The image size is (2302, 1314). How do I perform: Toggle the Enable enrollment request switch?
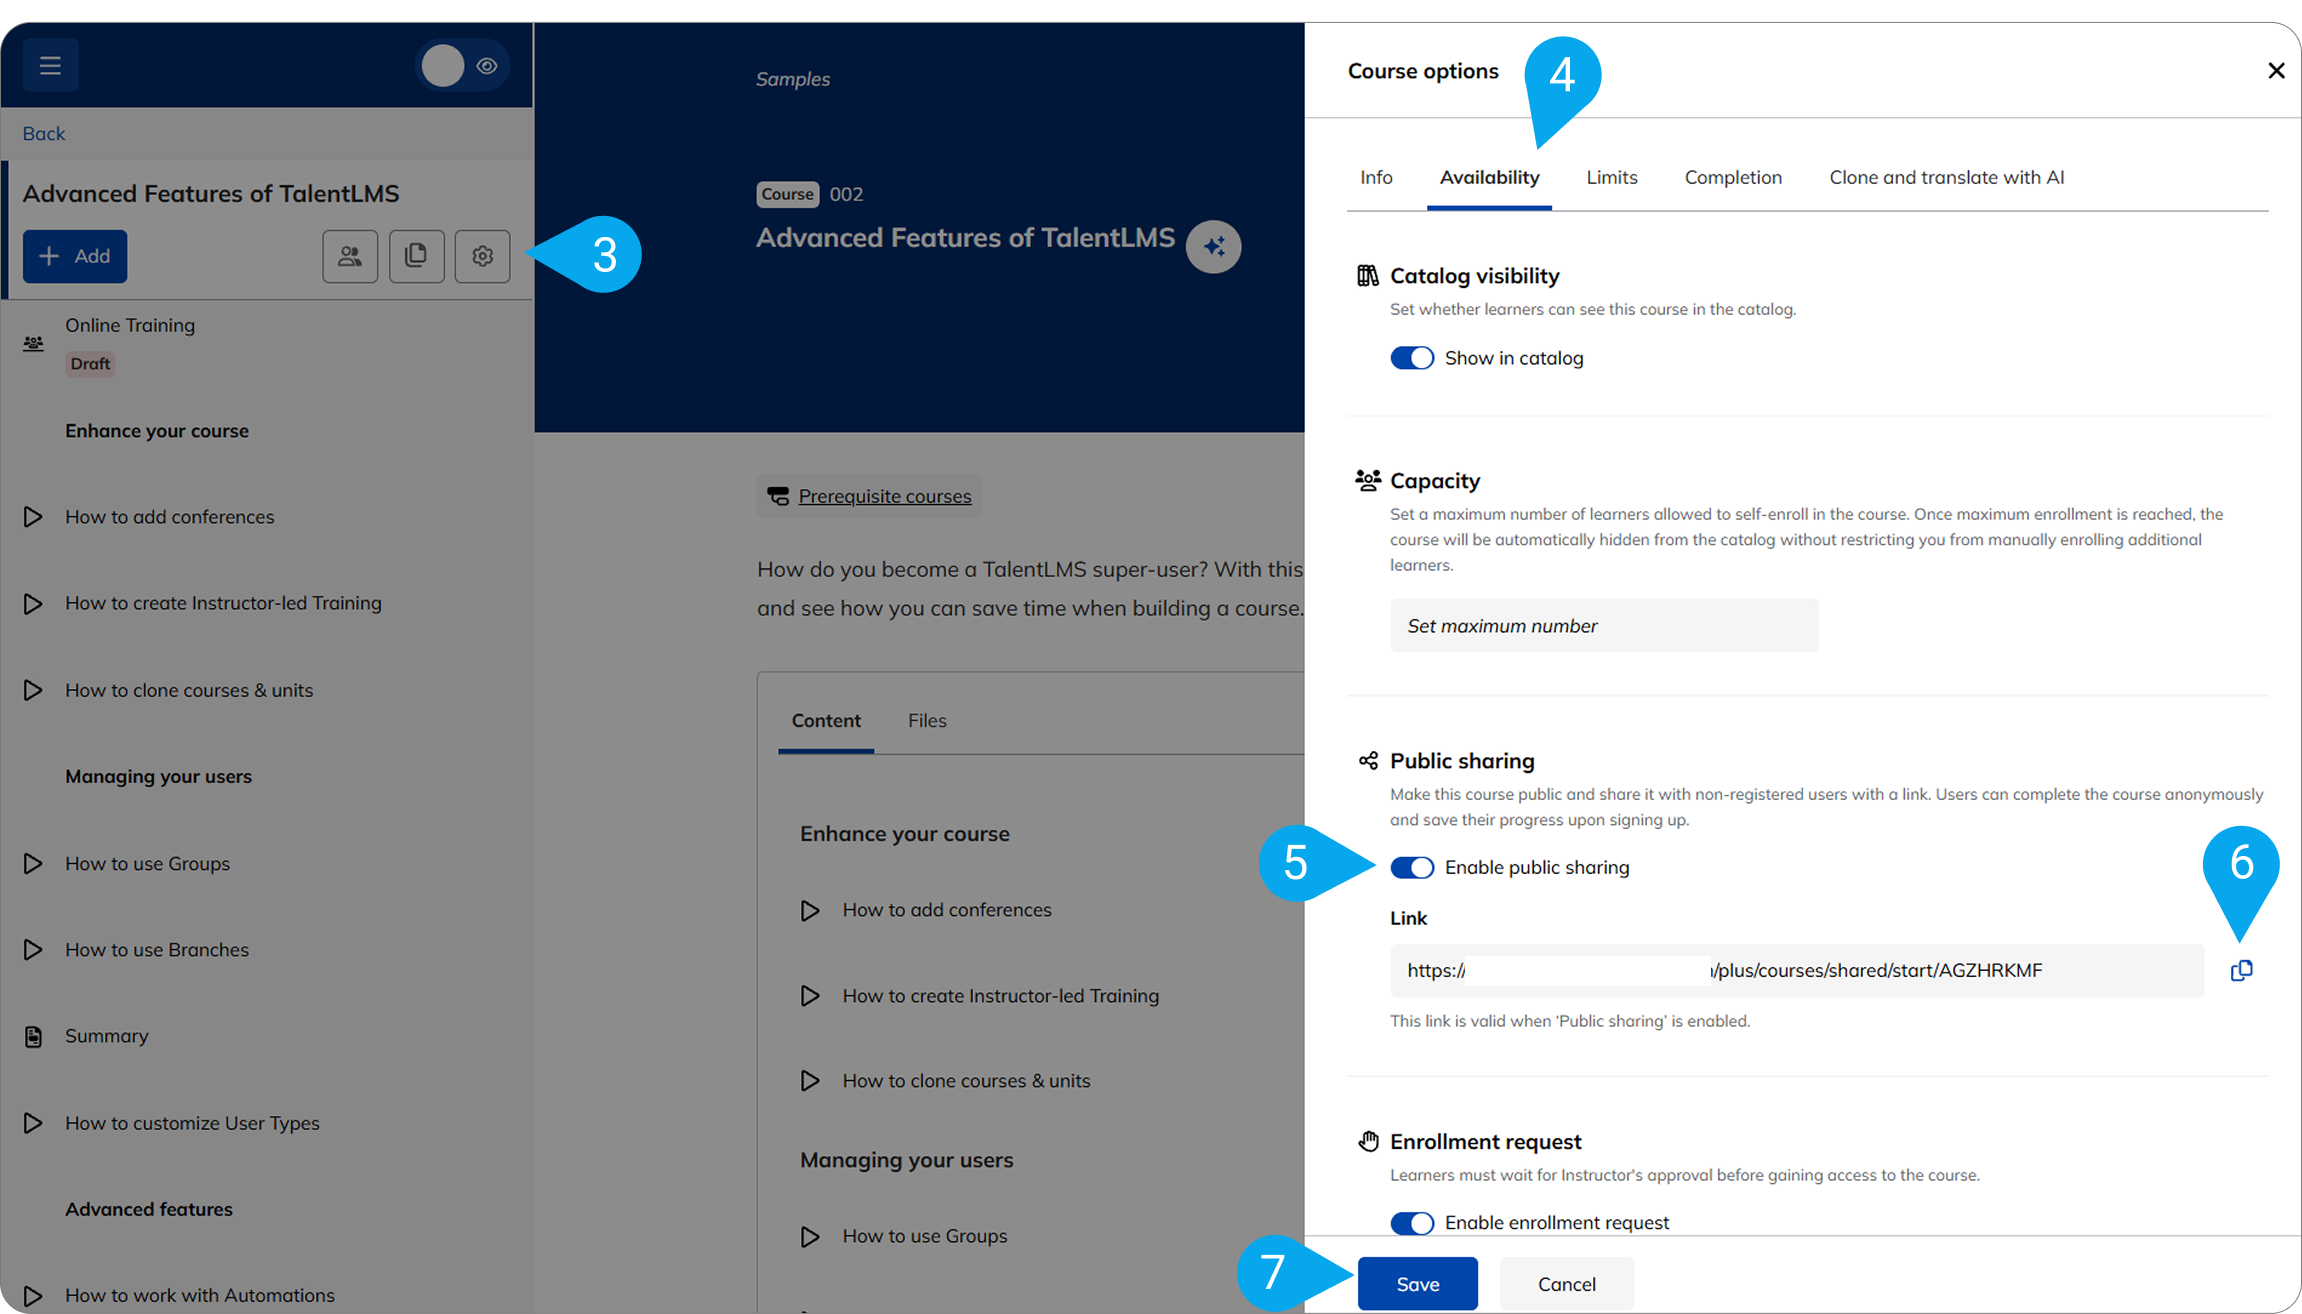[1412, 1223]
